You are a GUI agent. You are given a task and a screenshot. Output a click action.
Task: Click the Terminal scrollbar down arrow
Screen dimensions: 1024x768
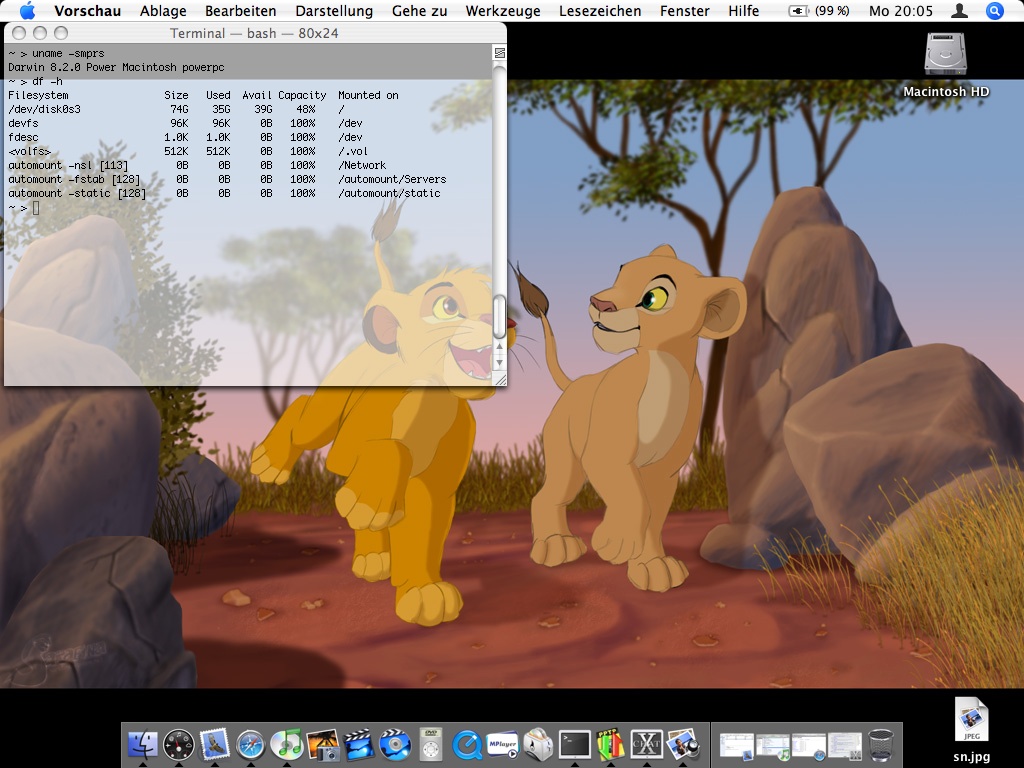(x=500, y=361)
